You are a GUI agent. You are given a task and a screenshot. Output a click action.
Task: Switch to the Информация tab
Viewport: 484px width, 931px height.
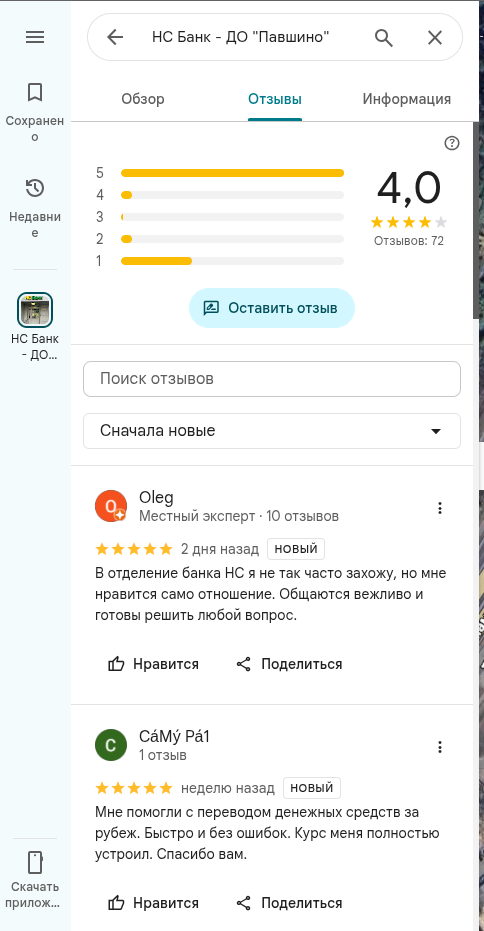pos(407,99)
